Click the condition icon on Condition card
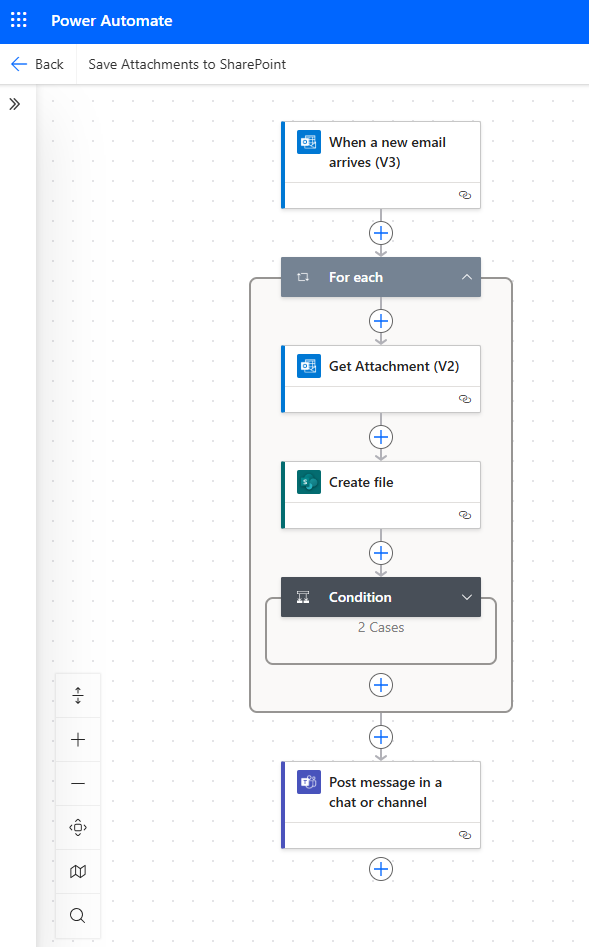 point(303,597)
